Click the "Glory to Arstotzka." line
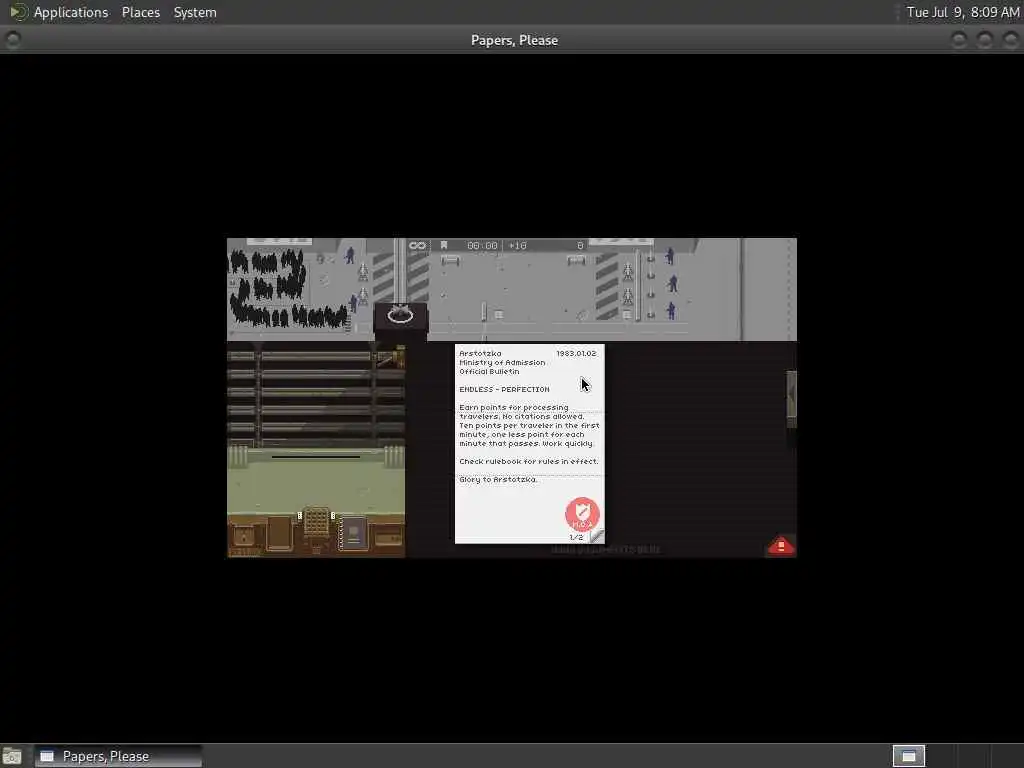The image size is (1024, 768). pyautogui.click(x=498, y=479)
